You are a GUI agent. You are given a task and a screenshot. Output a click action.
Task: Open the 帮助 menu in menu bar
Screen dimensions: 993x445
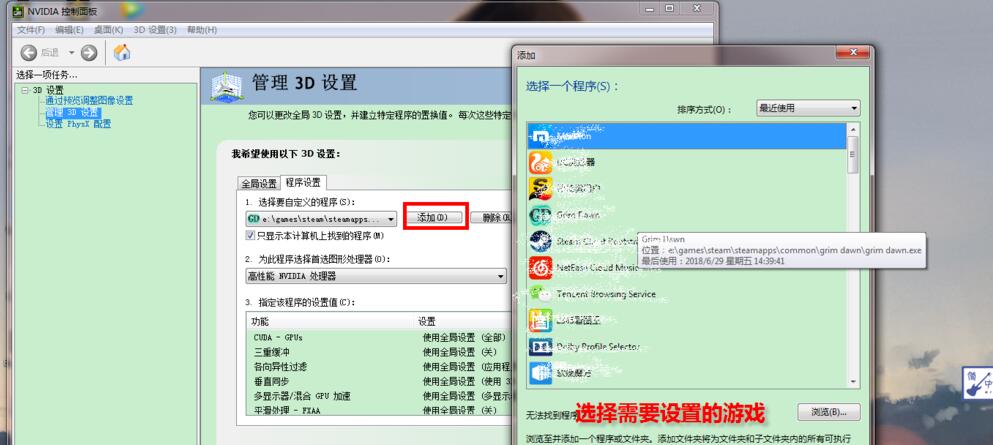200,30
